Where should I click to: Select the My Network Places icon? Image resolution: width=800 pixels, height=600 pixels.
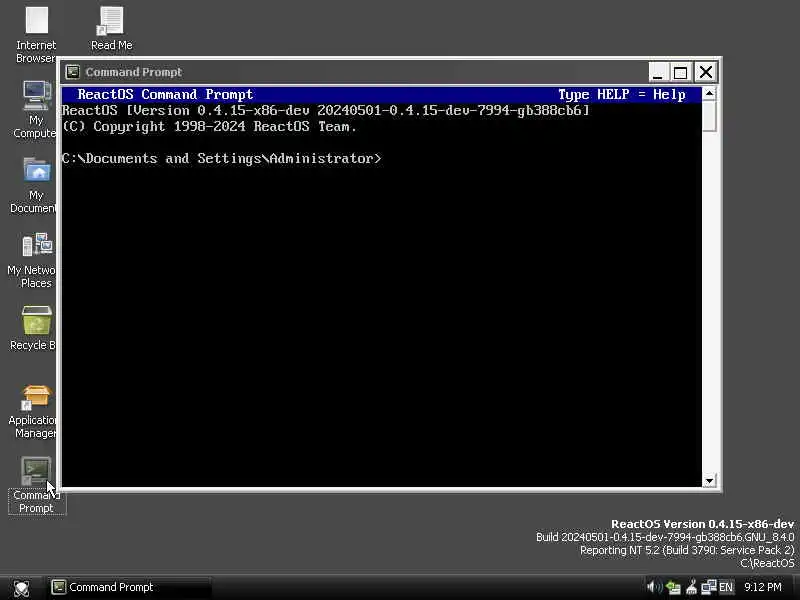pos(32,261)
